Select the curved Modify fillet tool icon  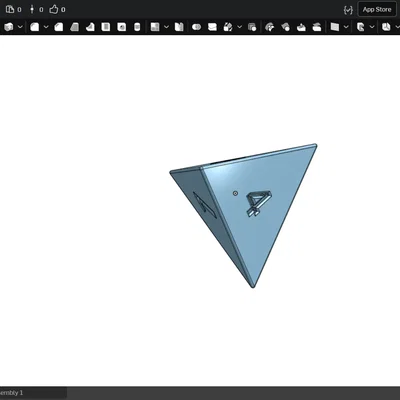tap(269, 27)
